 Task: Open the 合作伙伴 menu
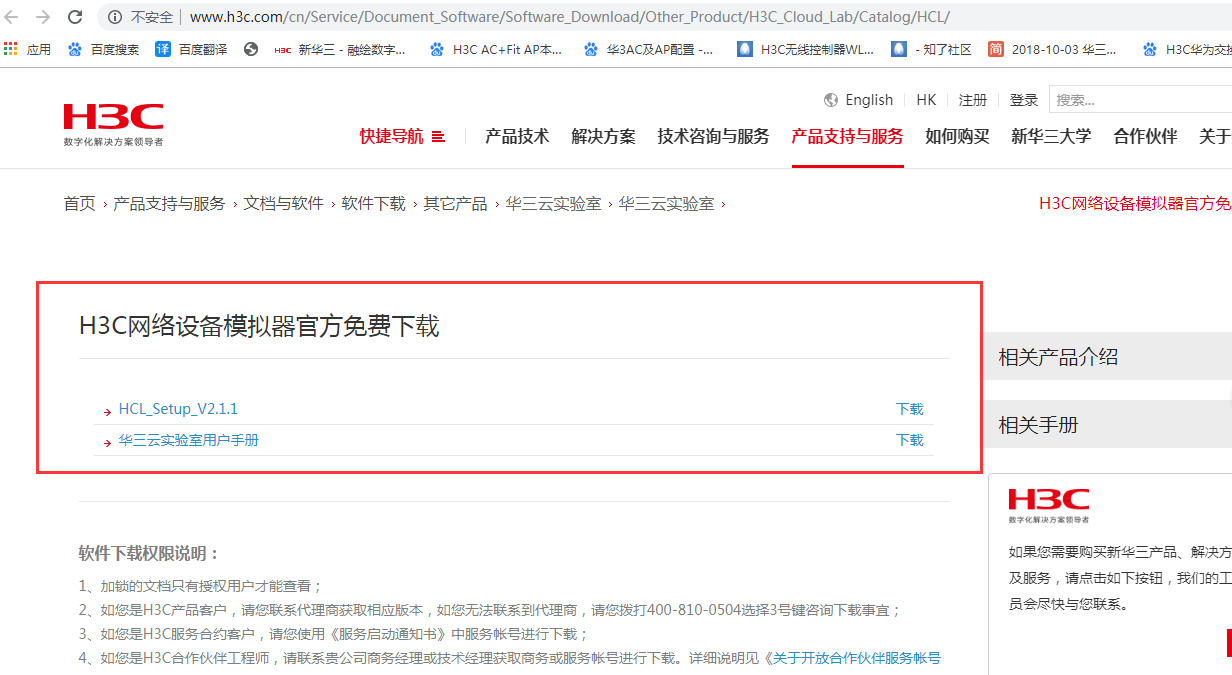pyautogui.click(x=1145, y=136)
